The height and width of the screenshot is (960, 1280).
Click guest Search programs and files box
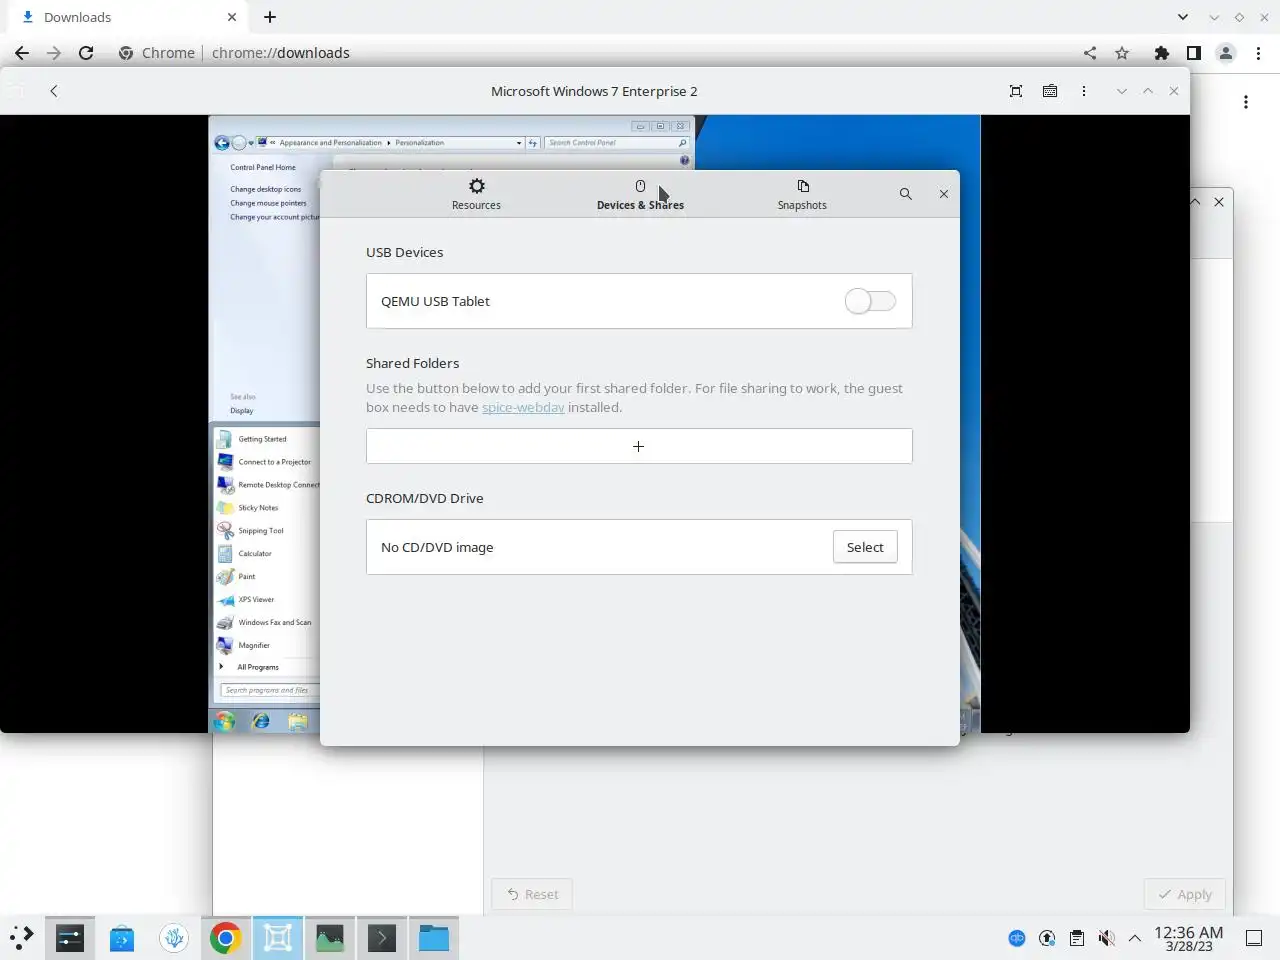pyautogui.click(x=270, y=690)
